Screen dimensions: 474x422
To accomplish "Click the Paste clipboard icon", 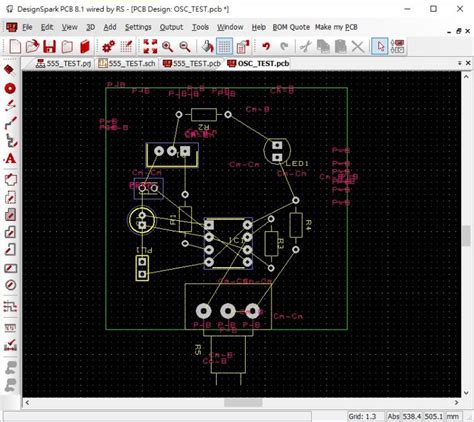I will 340,47.
